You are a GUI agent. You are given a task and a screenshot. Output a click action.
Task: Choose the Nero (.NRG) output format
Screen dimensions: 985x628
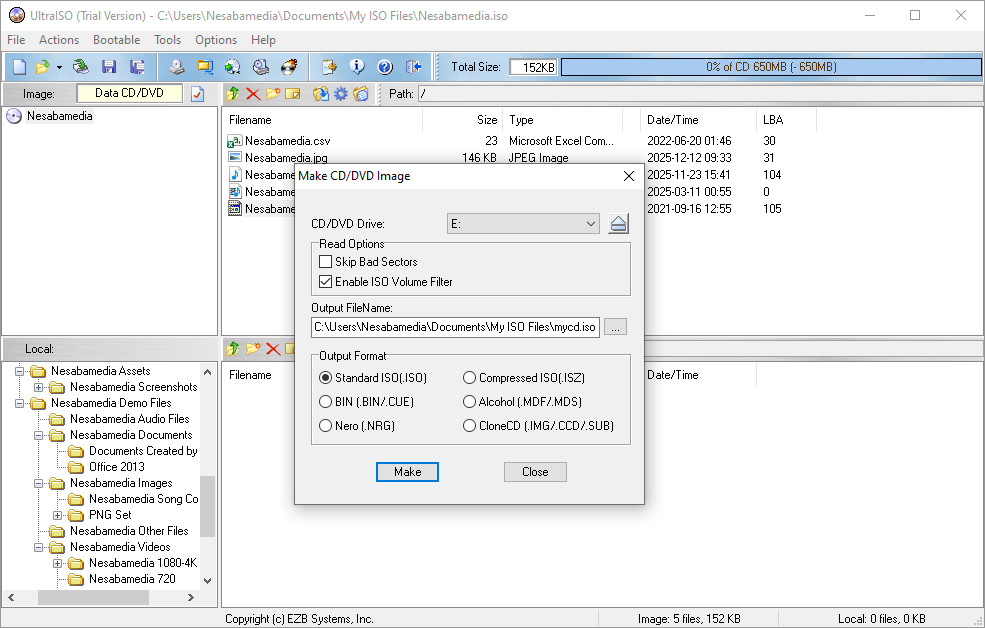pos(325,426)
